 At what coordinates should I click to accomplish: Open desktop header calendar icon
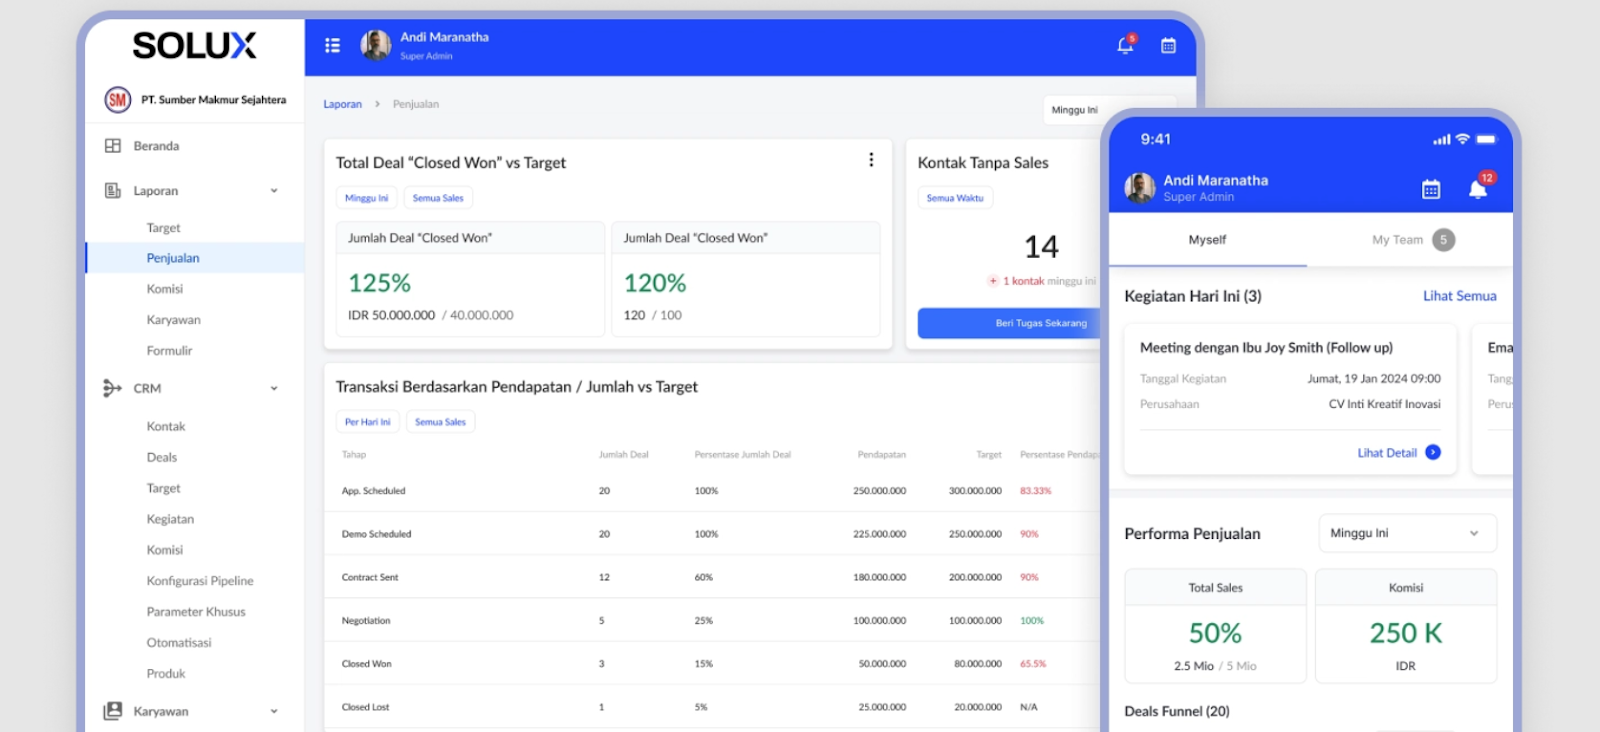pos(1168,45)
